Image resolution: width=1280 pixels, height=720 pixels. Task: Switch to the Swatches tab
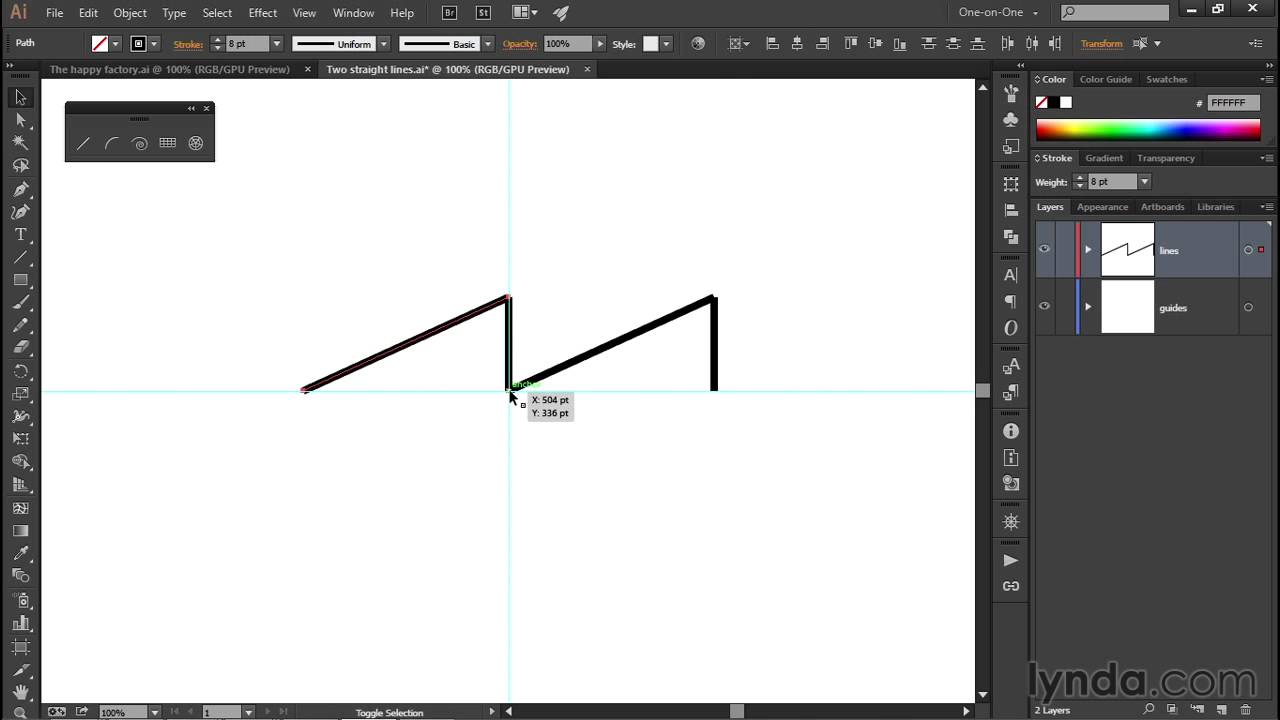pos(1167,79)
